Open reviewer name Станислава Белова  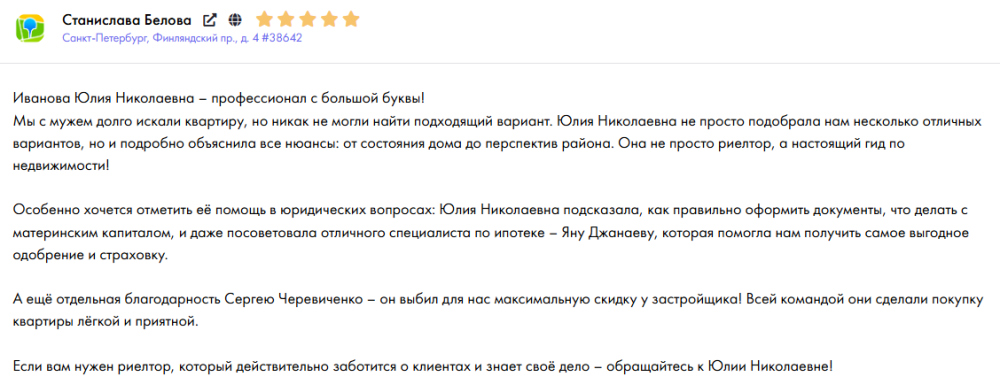127,20
